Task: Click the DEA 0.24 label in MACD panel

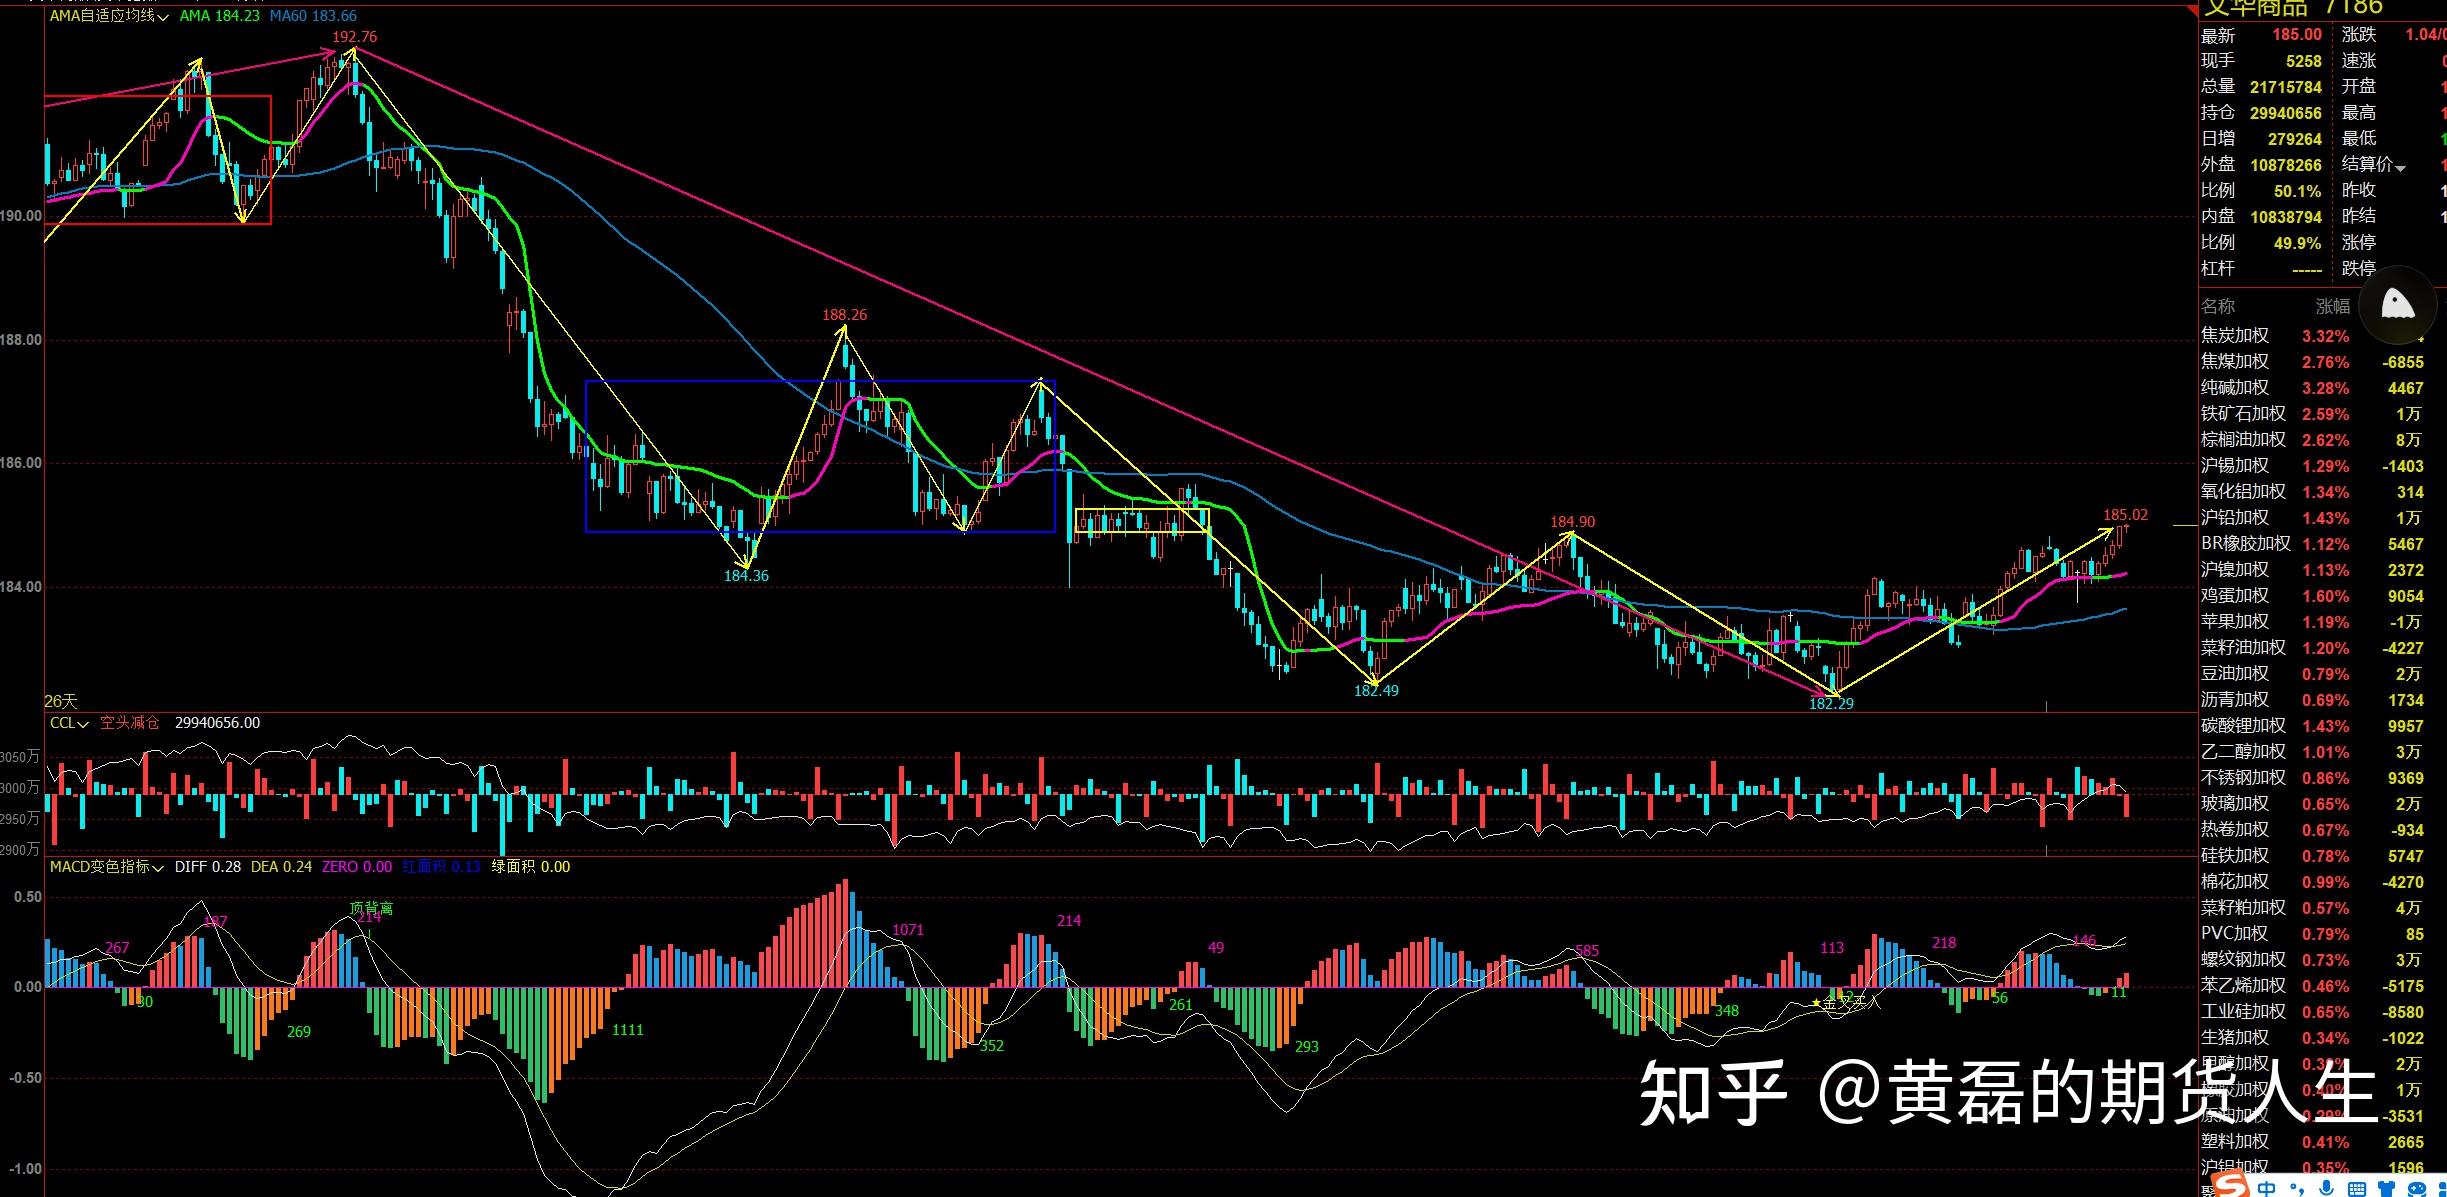Action: click(x=281, y=867)
